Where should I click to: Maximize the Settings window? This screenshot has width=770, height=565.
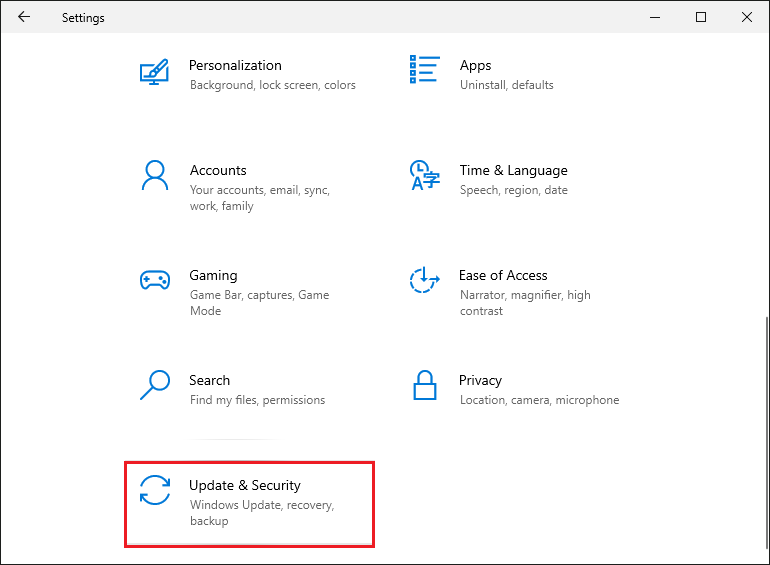pos(701,17)
